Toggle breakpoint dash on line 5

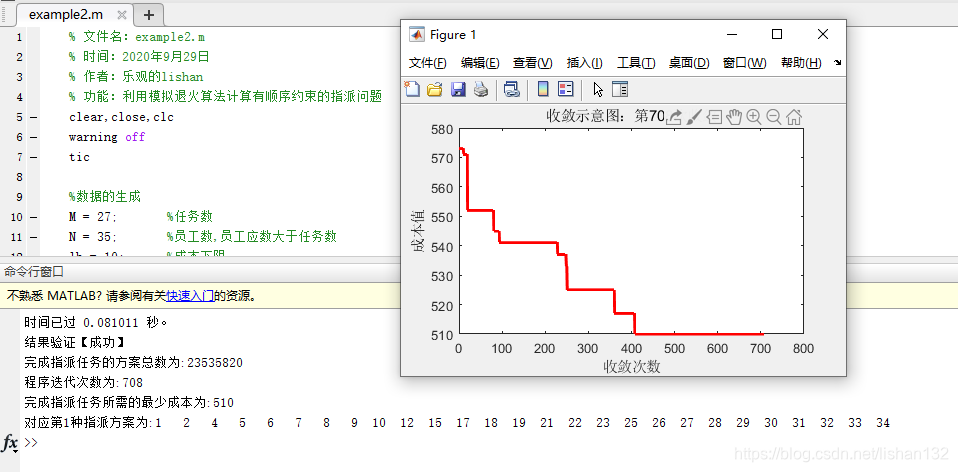(33, 117)
